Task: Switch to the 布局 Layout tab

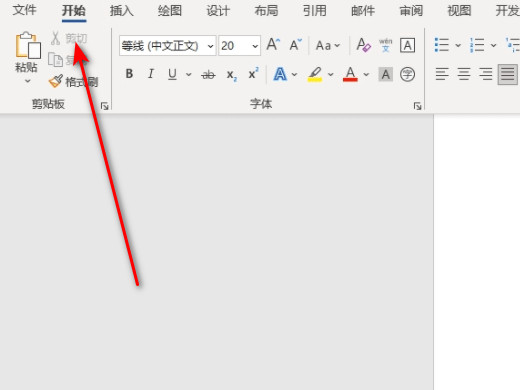Action: 266,11
